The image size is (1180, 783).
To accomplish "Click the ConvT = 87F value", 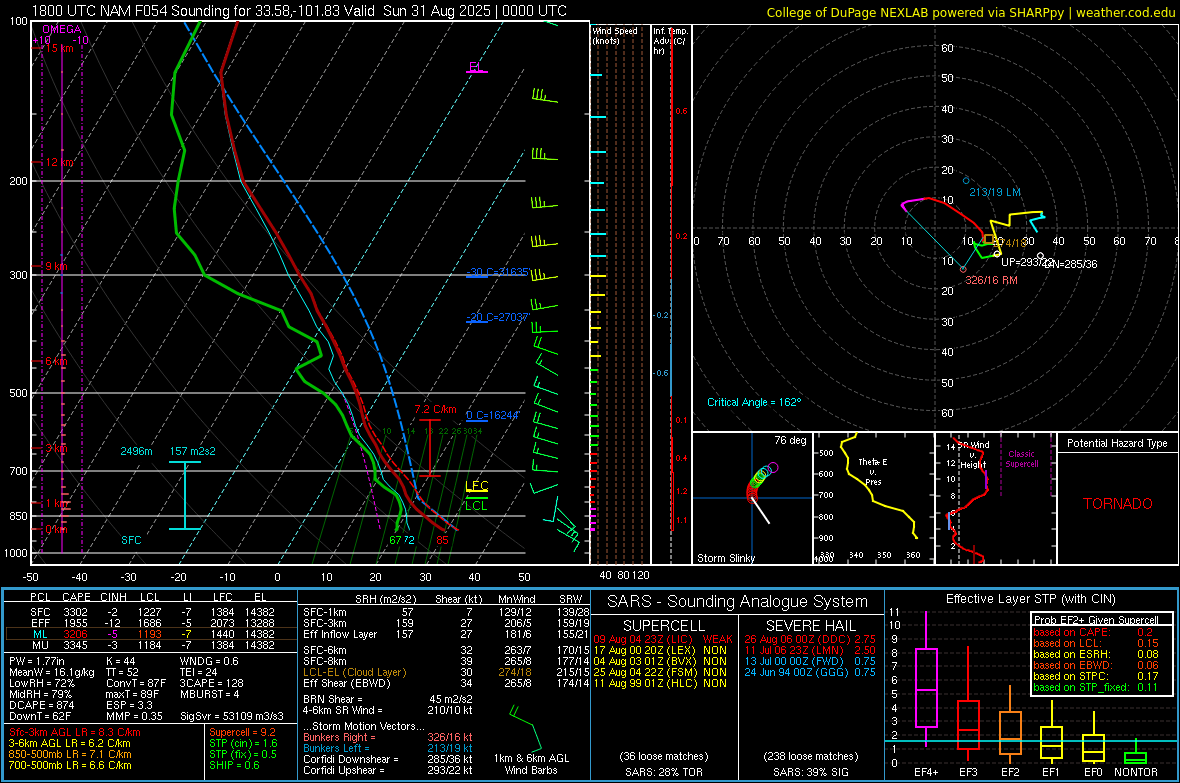I will click(135, 683).
